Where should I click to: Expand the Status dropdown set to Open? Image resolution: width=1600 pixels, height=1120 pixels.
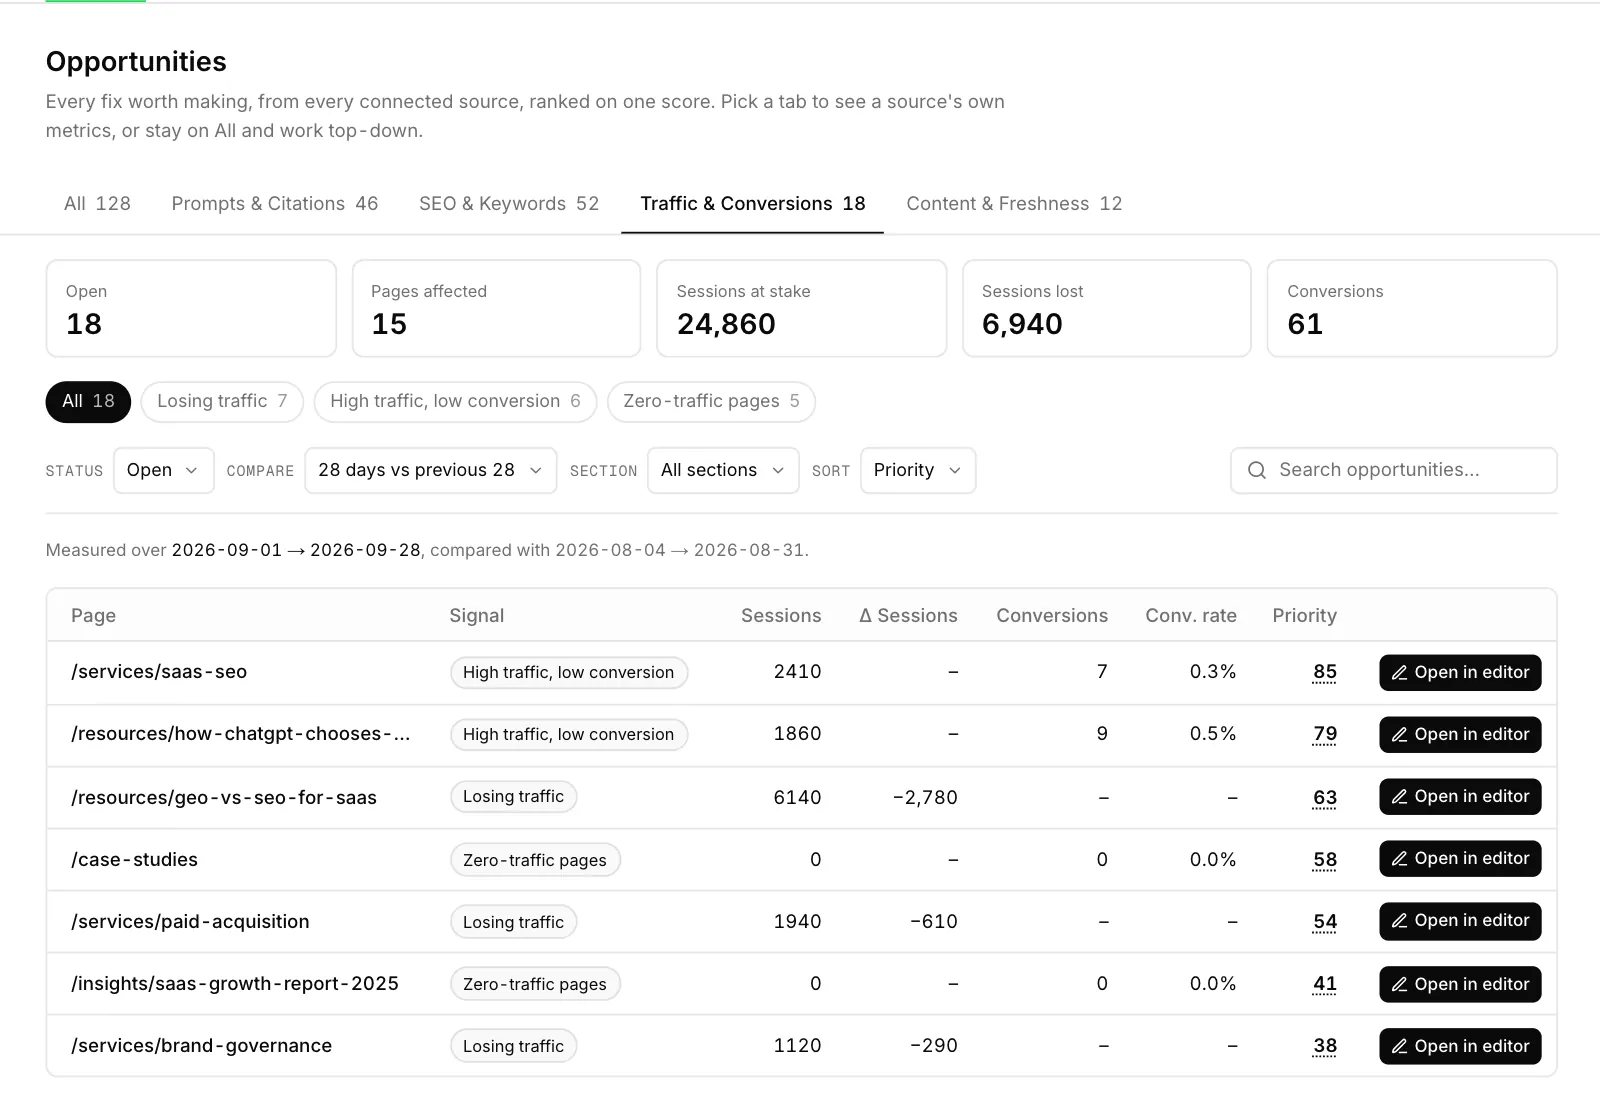point(164,470)
